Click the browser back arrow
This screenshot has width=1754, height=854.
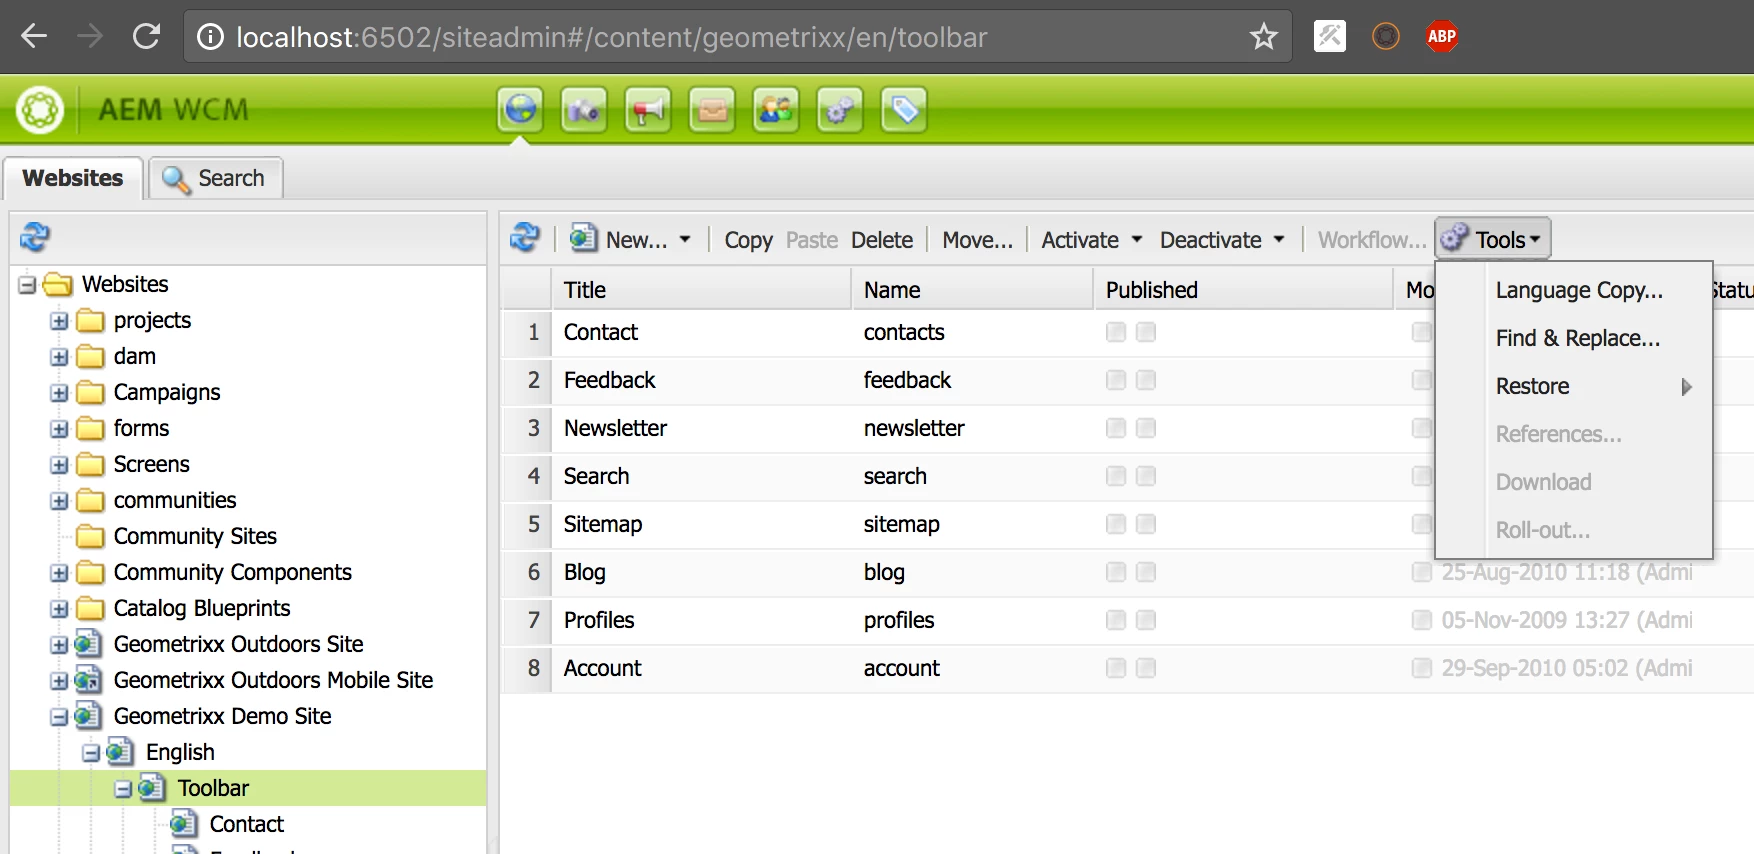tap(34, 37)
